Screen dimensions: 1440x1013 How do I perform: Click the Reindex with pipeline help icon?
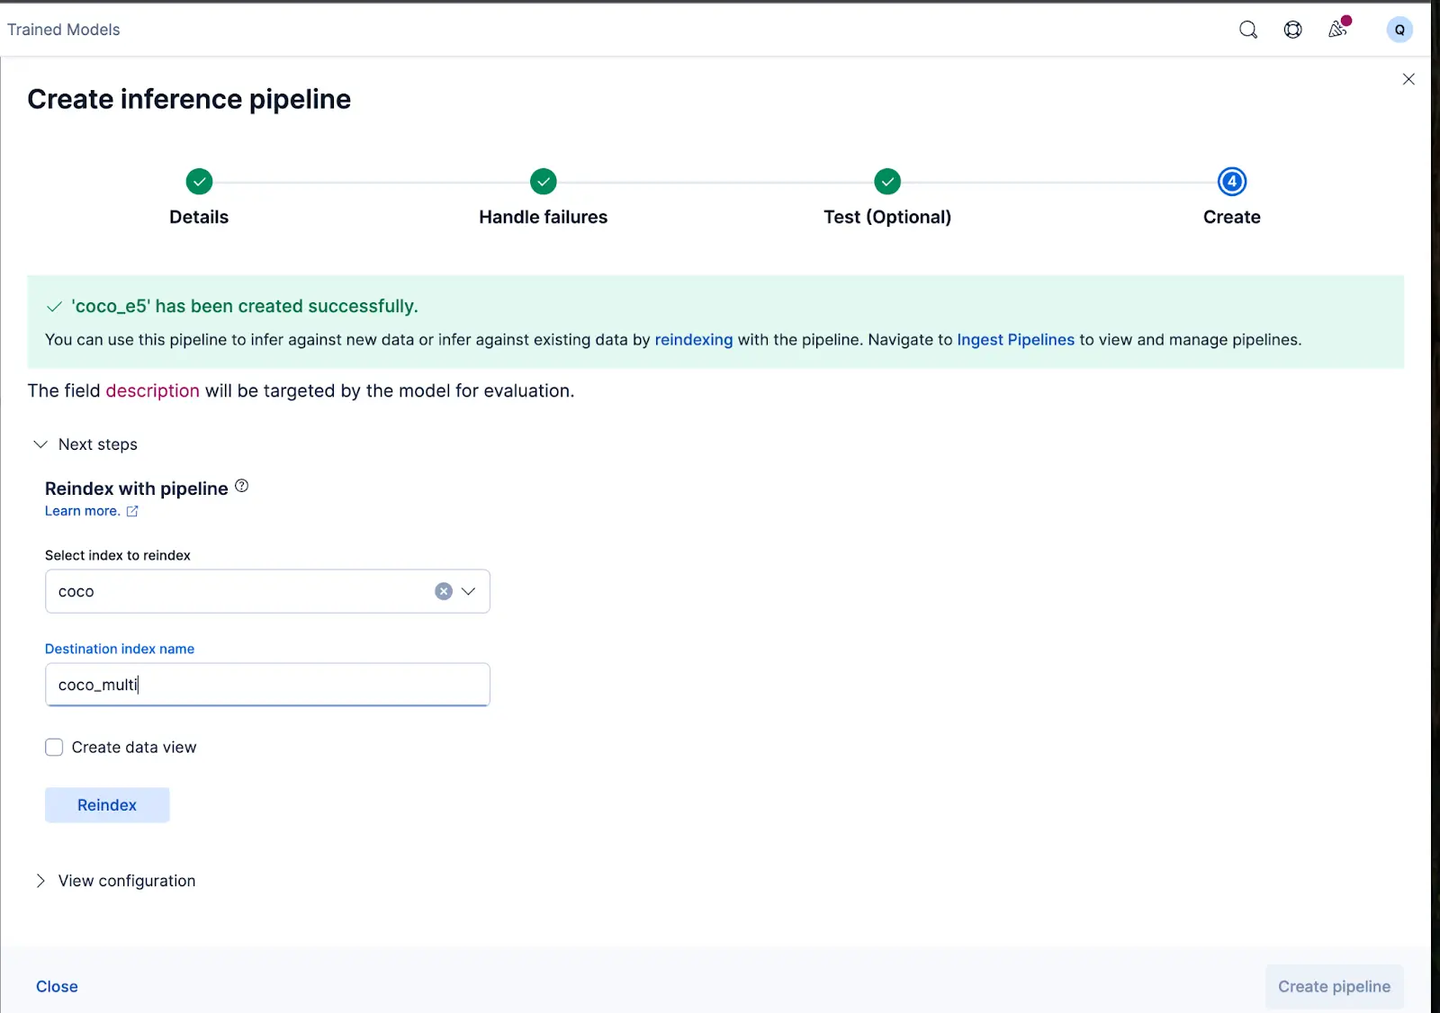click(x=241, y=486)
